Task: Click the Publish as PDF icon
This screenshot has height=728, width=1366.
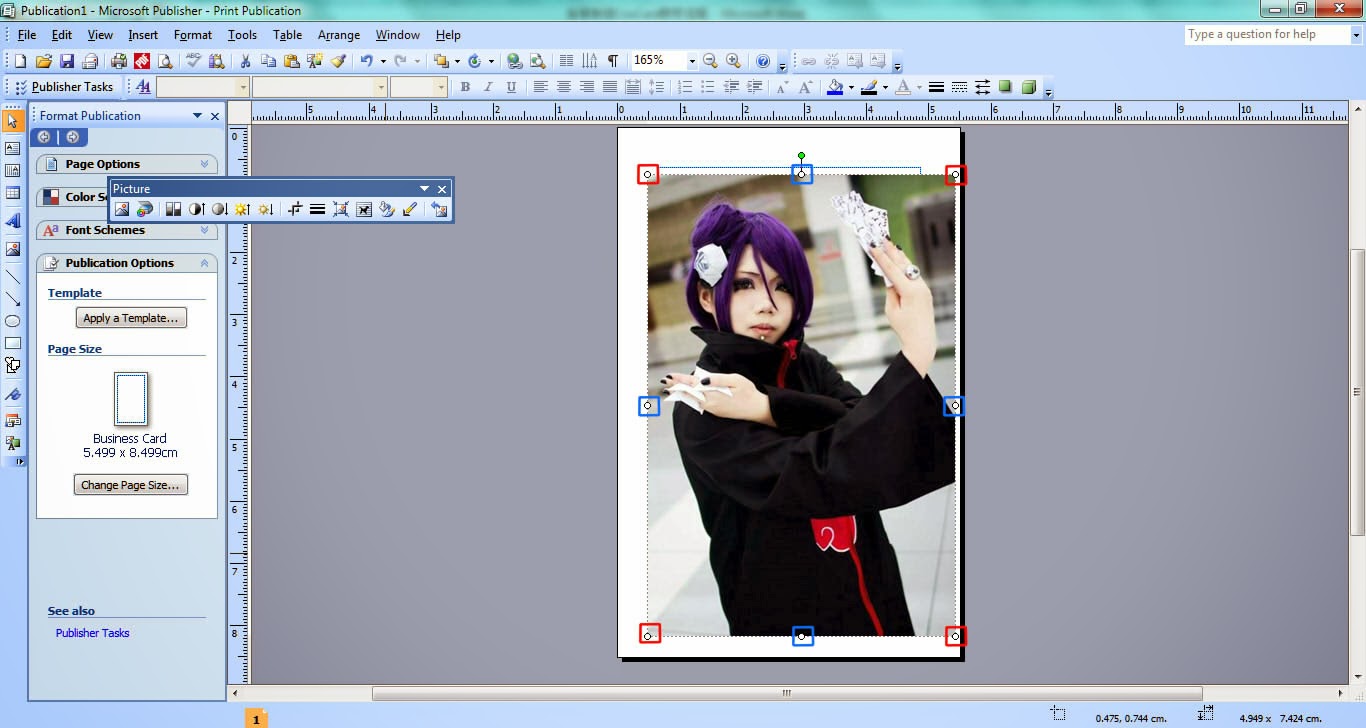Action: tap(142, 61)
